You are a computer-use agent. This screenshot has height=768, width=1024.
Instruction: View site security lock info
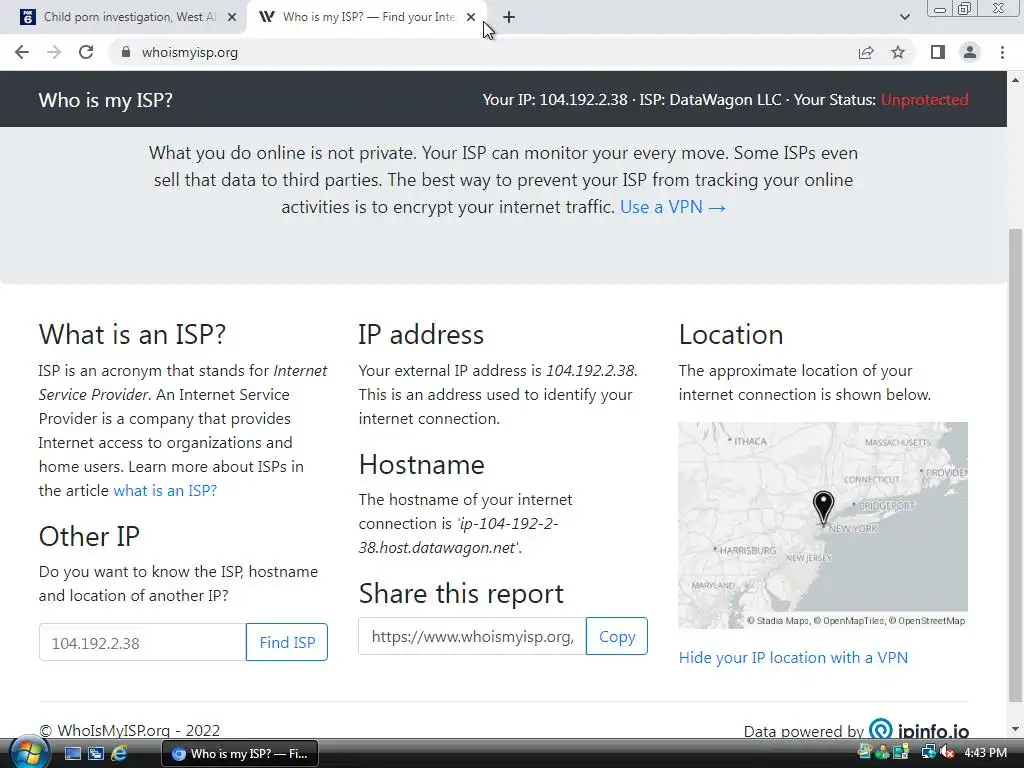tap(126, 52)
